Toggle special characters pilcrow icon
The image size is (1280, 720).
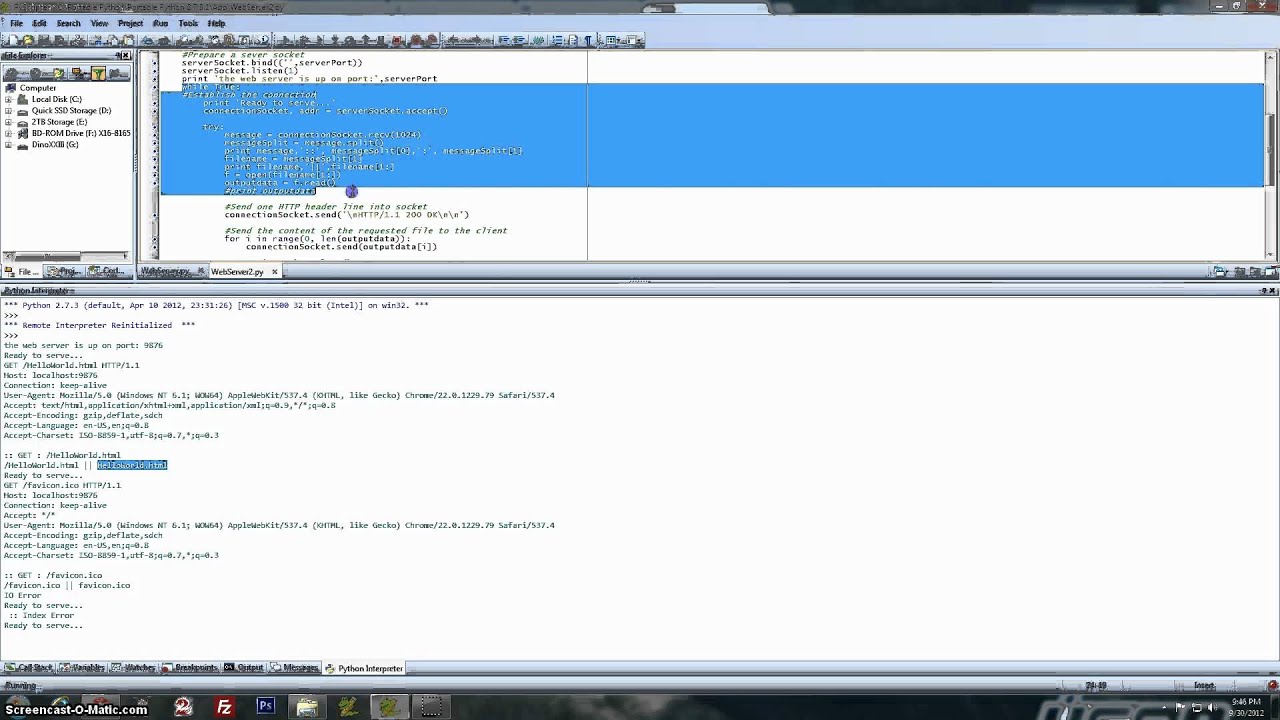pyautogui.click(x=587, y=41)
